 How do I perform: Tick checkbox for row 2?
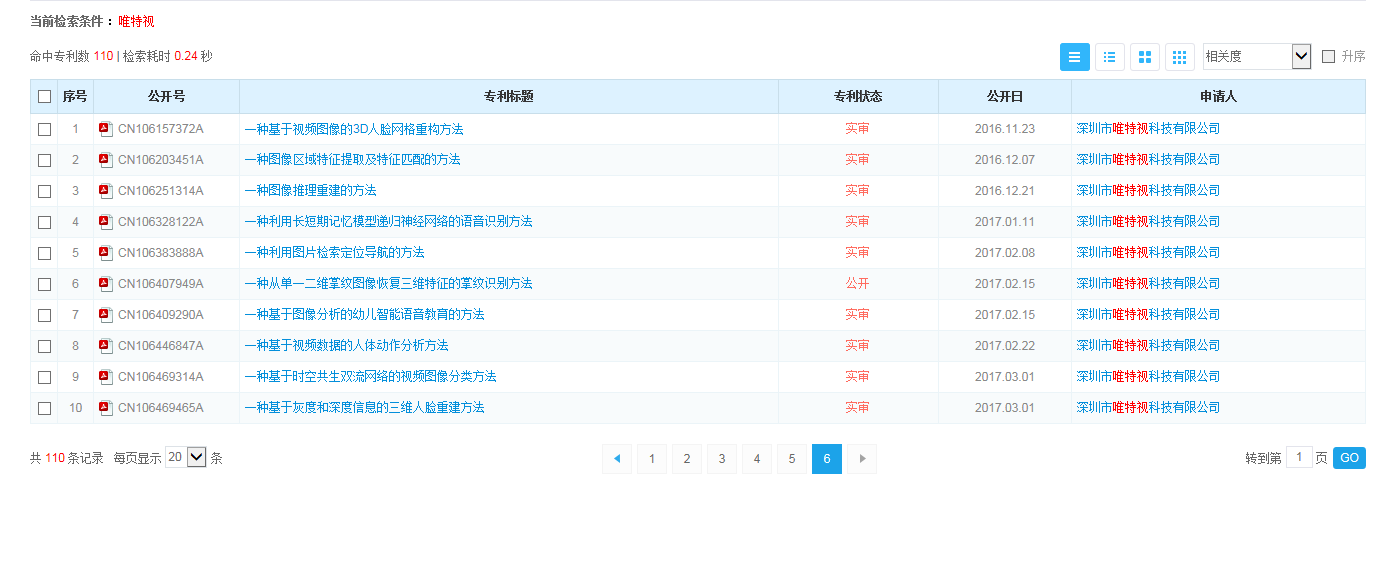point(44,160)
